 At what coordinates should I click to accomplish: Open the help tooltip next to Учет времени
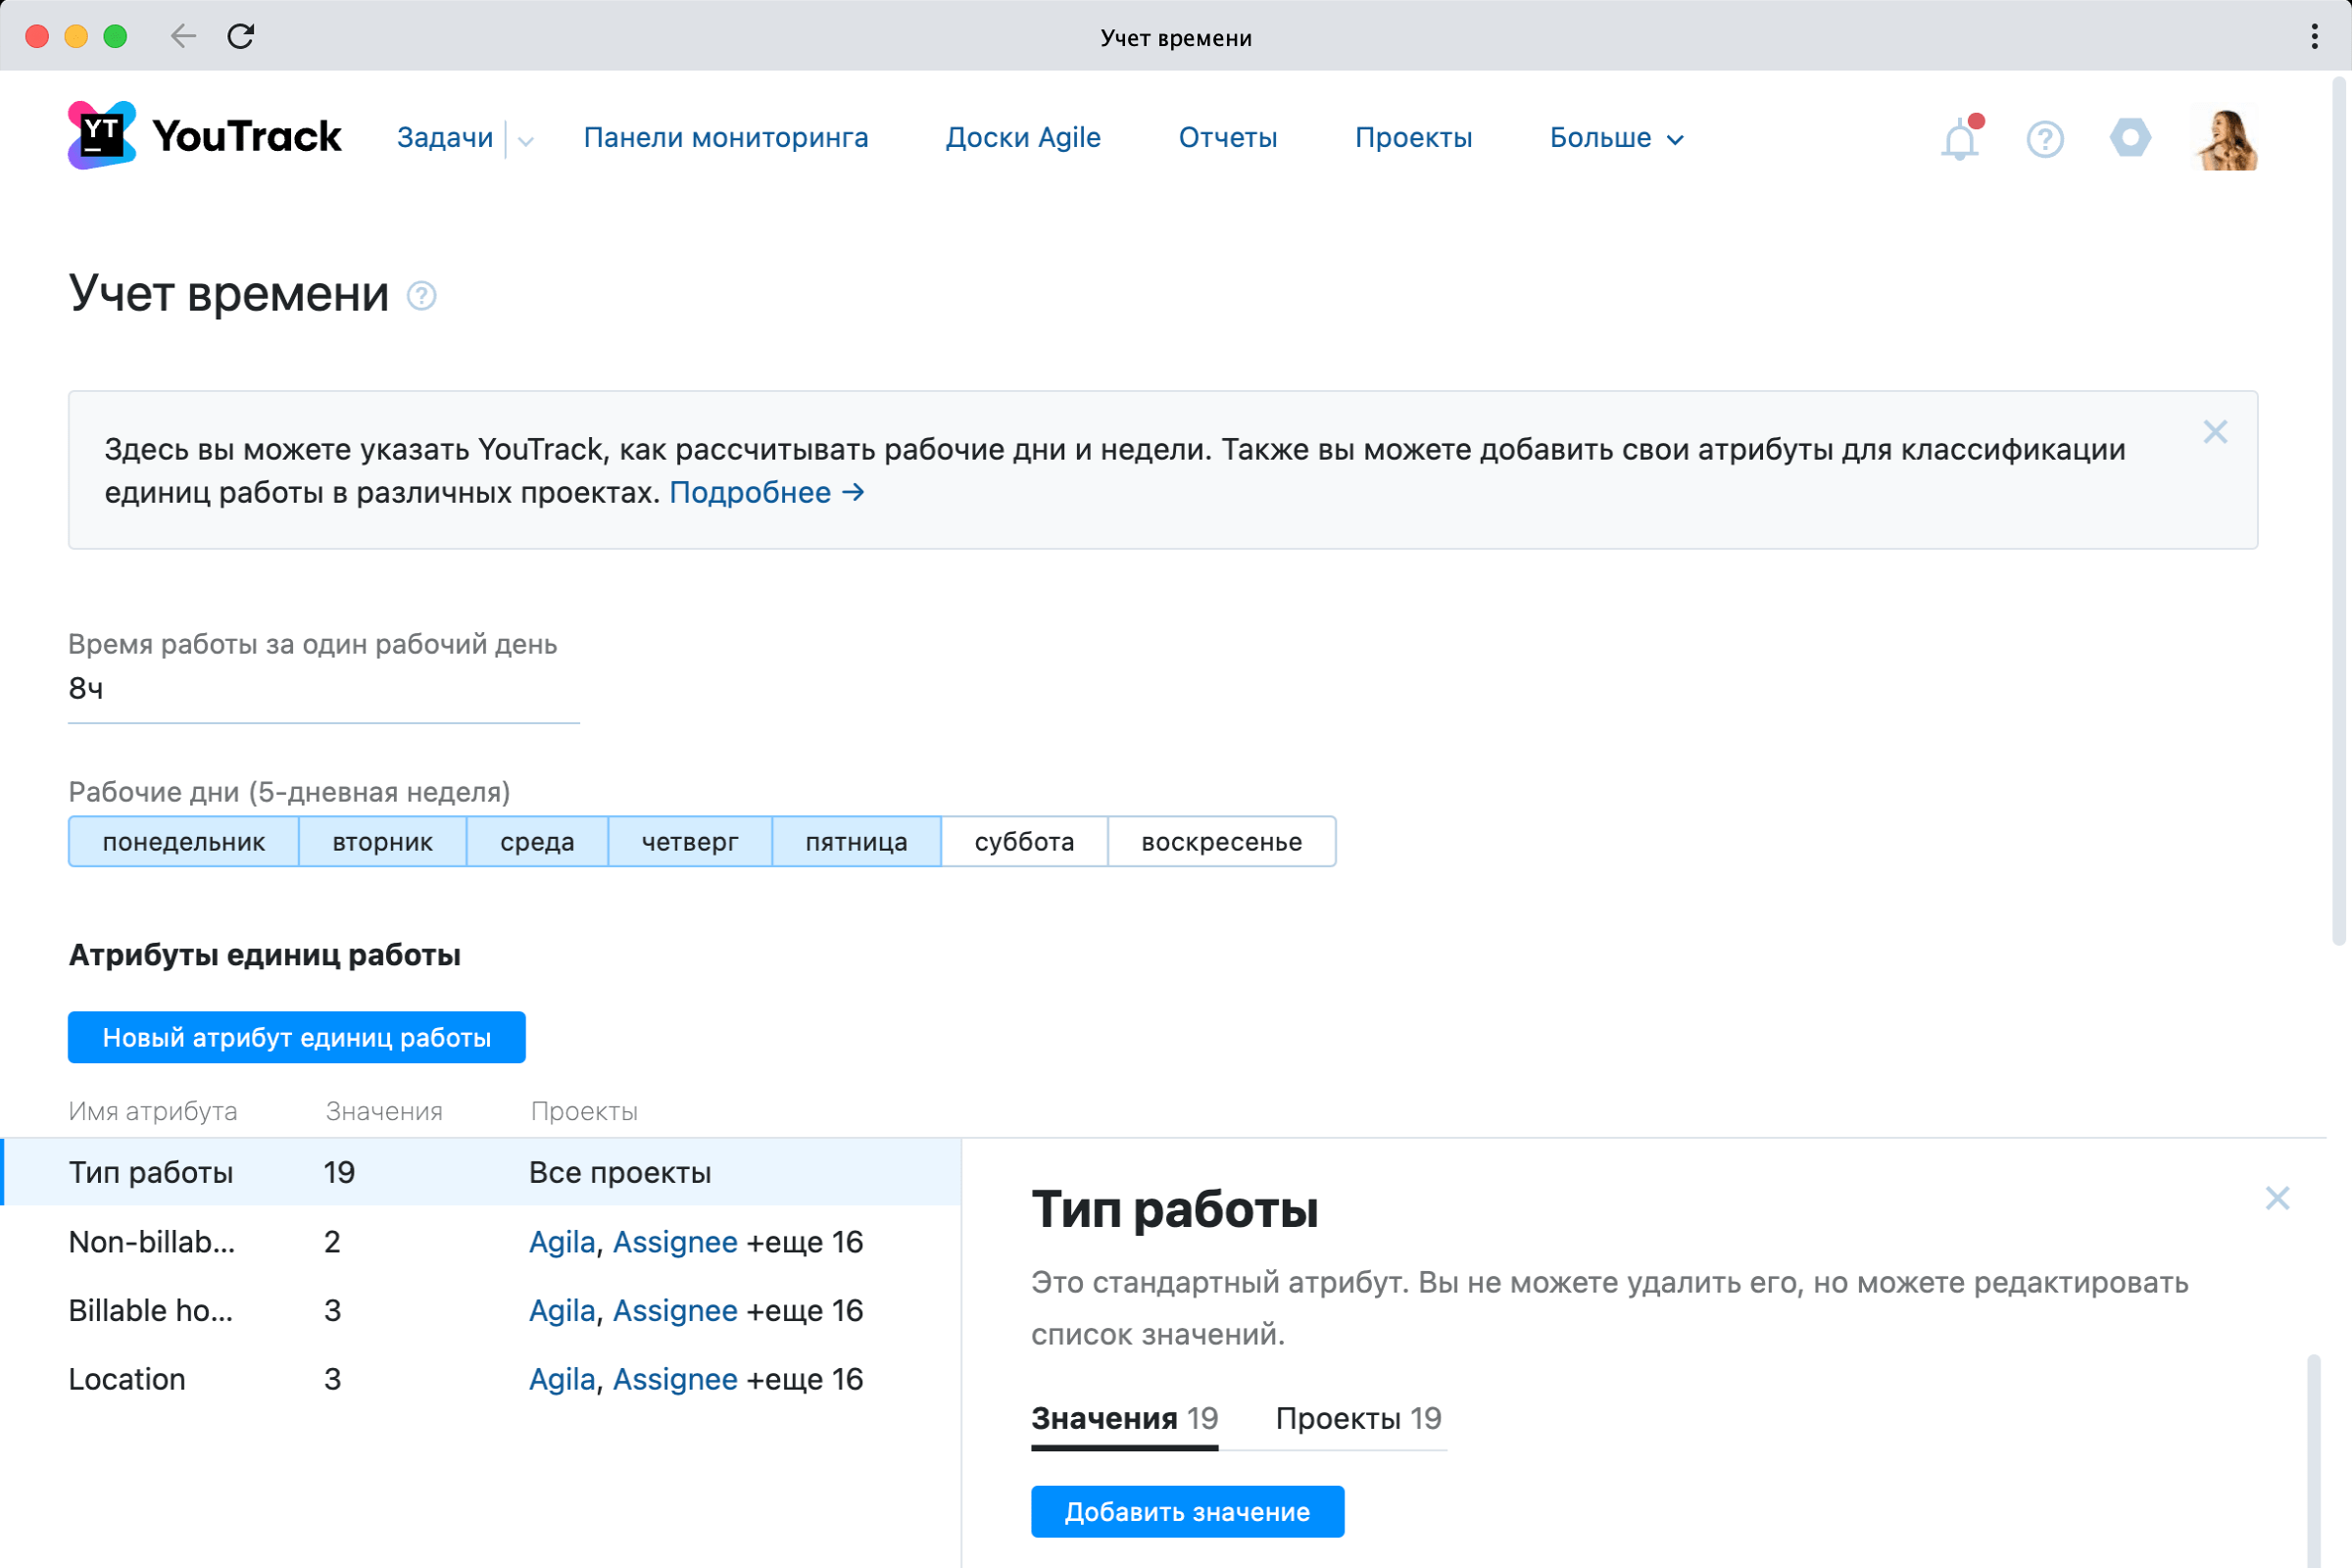420,296
